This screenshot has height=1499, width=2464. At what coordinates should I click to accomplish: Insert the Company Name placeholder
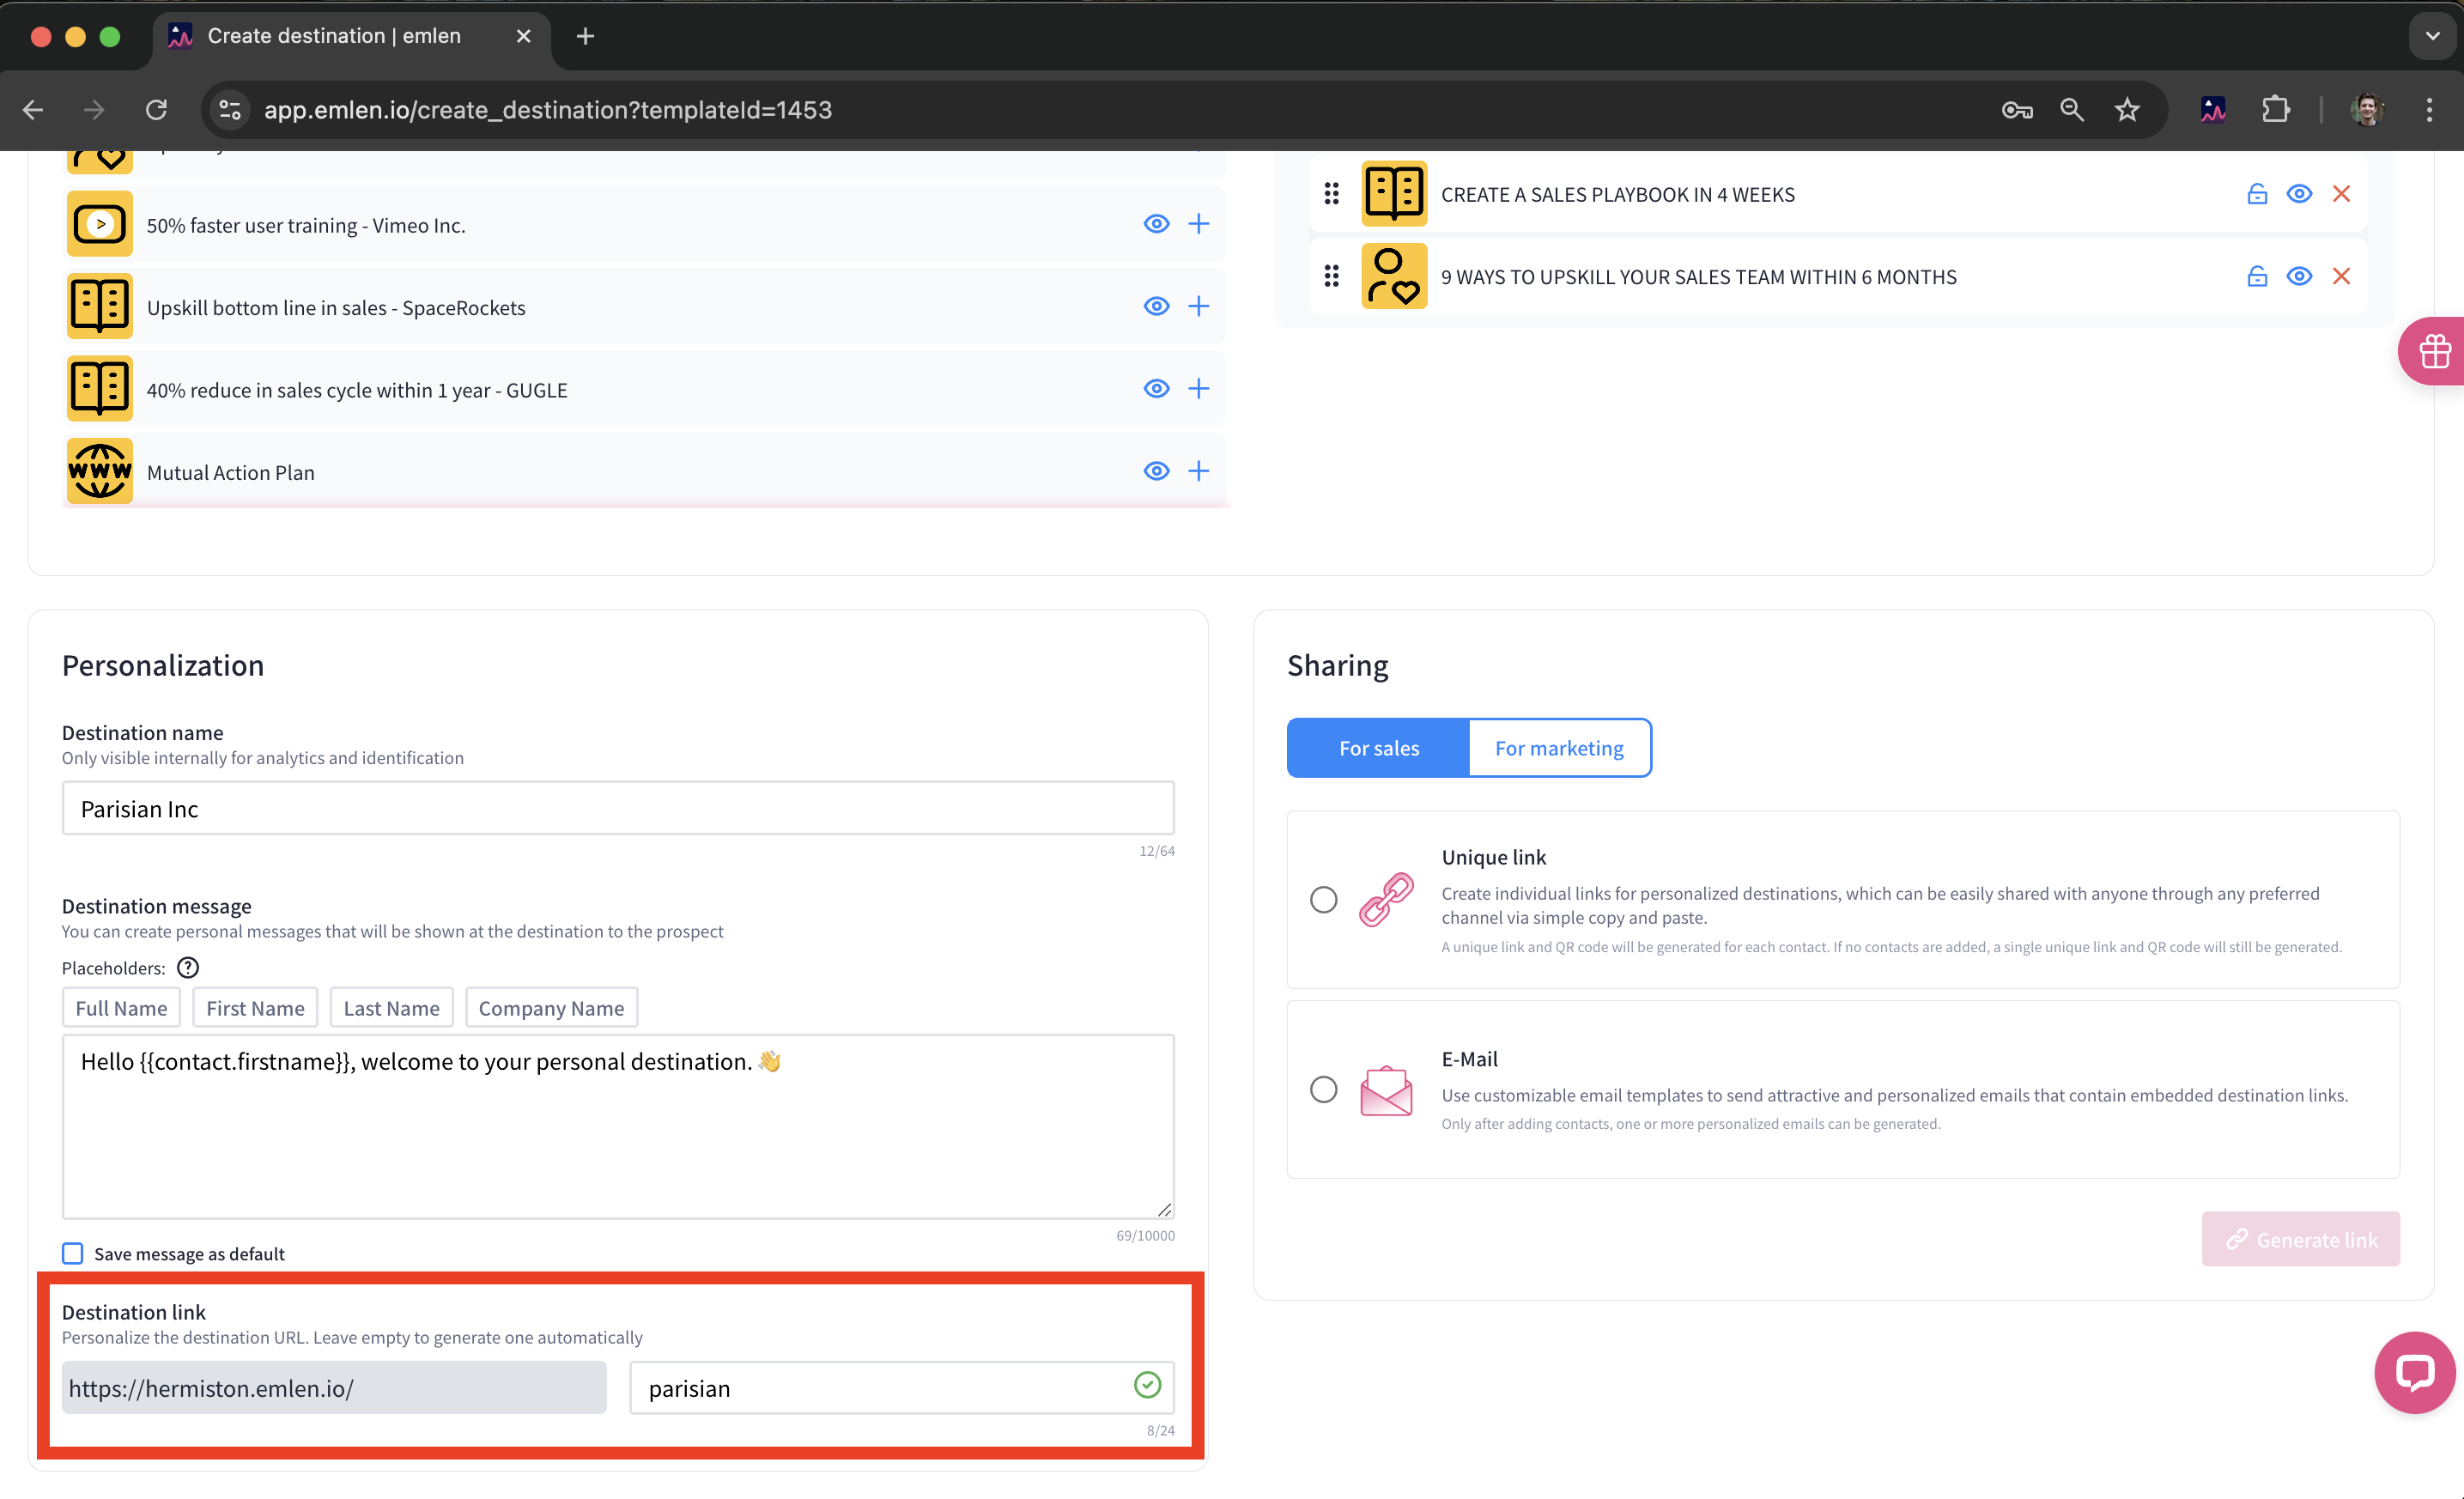click(551, 1008)
